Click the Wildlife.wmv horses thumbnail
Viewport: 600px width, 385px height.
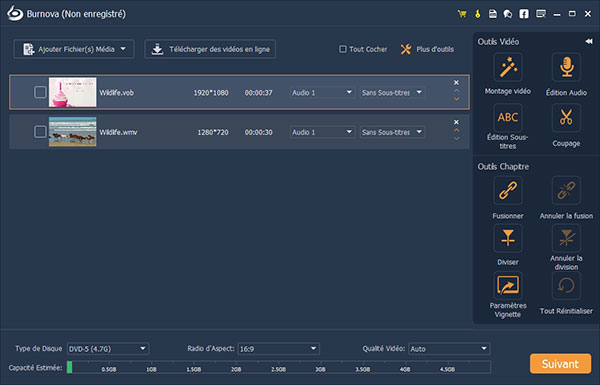[x=73, y=132]
